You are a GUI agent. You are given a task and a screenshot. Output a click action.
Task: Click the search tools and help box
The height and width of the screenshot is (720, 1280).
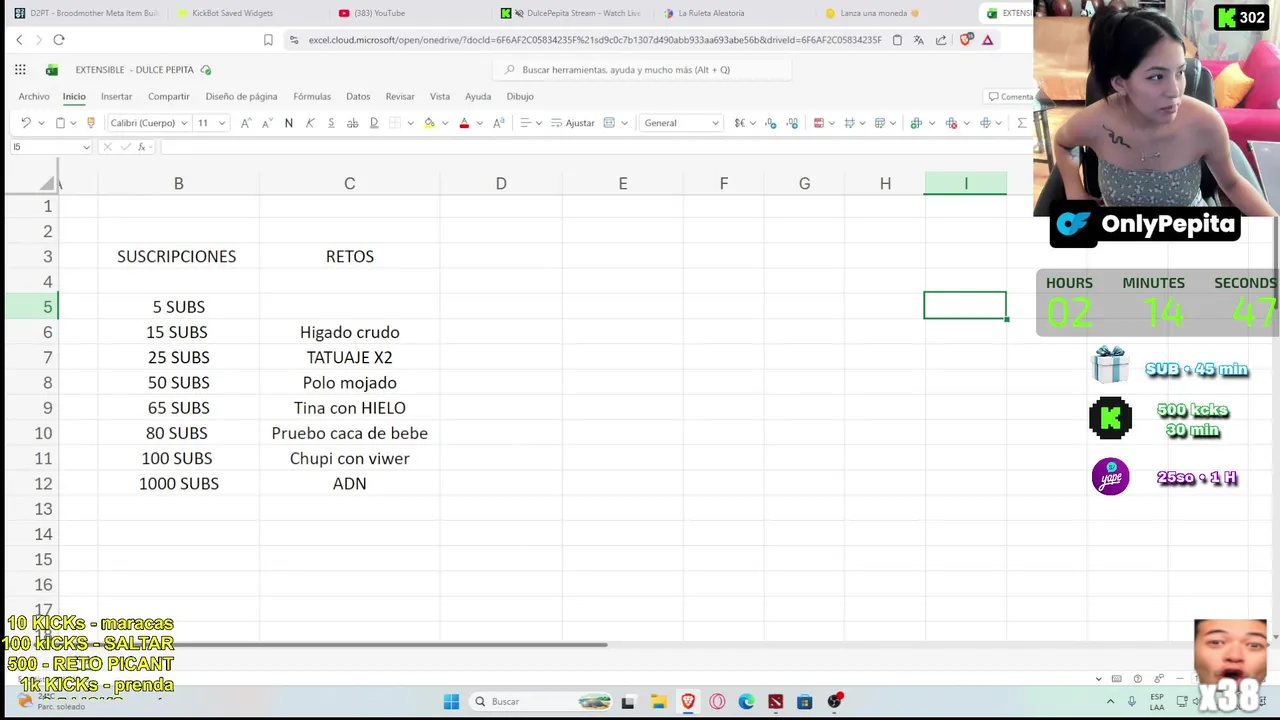coord(642,70)
